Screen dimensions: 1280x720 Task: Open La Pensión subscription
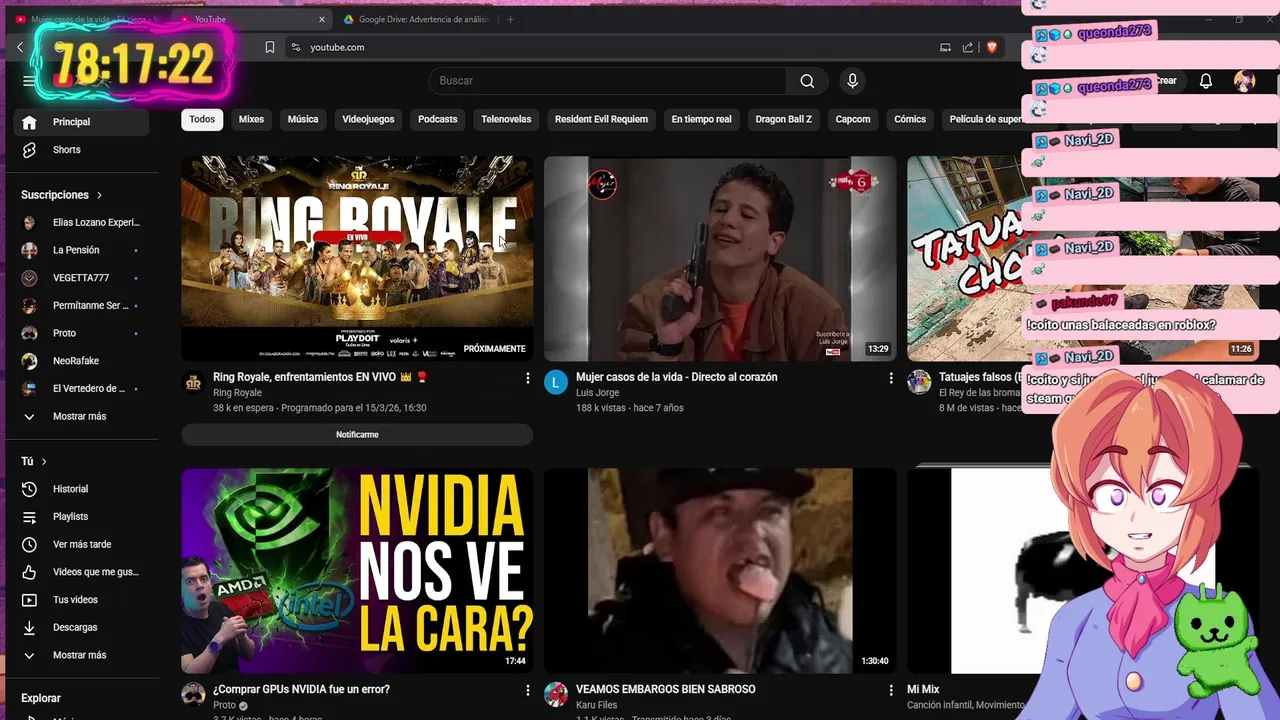80,250
